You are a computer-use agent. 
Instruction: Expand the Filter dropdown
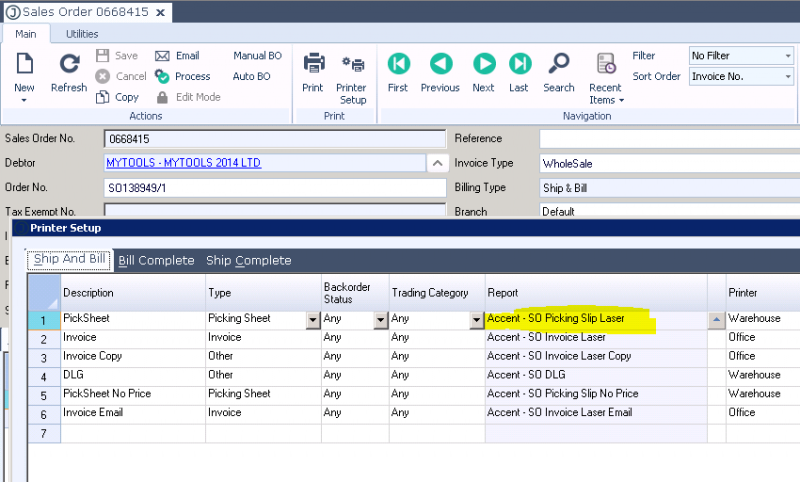pyautogui.click(x=787, y=56)
